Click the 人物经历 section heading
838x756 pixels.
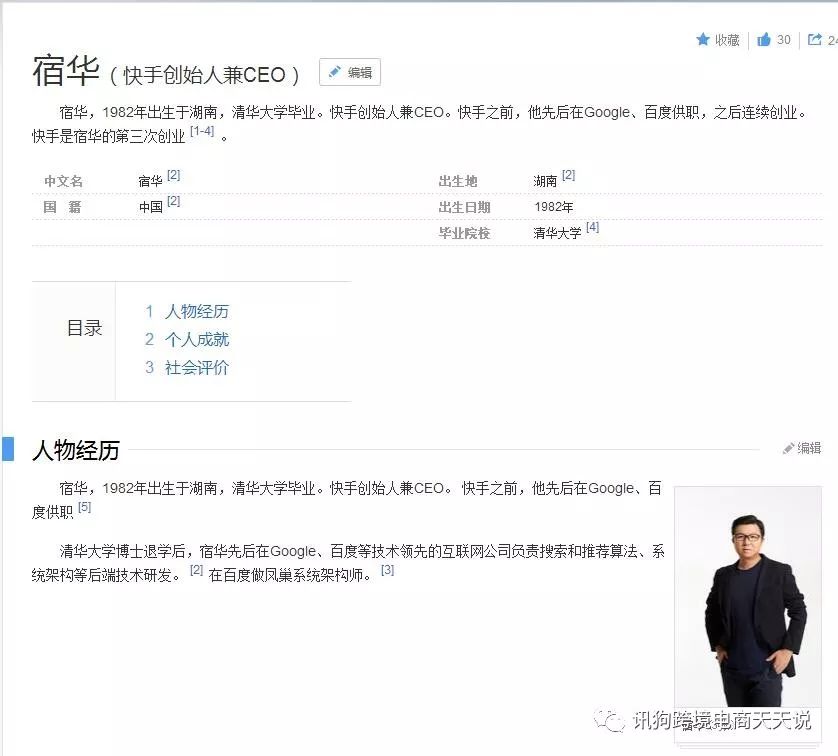tap(76, 450)
